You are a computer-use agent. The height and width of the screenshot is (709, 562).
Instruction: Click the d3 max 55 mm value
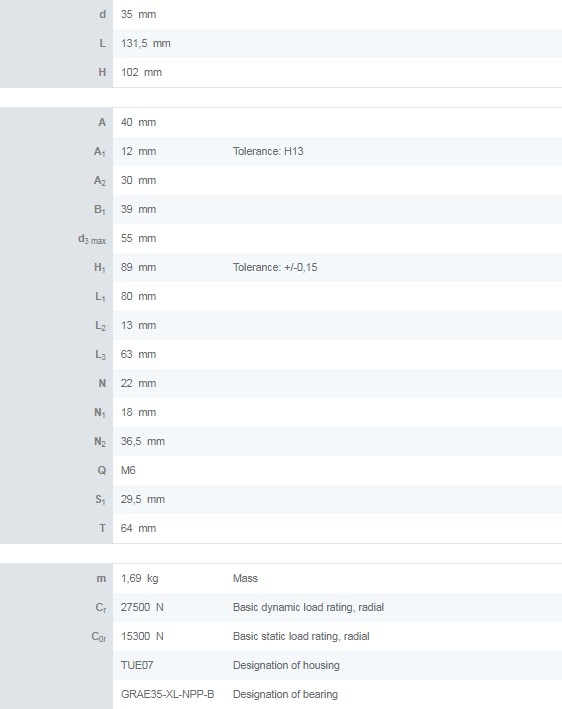tap(138, 238)
